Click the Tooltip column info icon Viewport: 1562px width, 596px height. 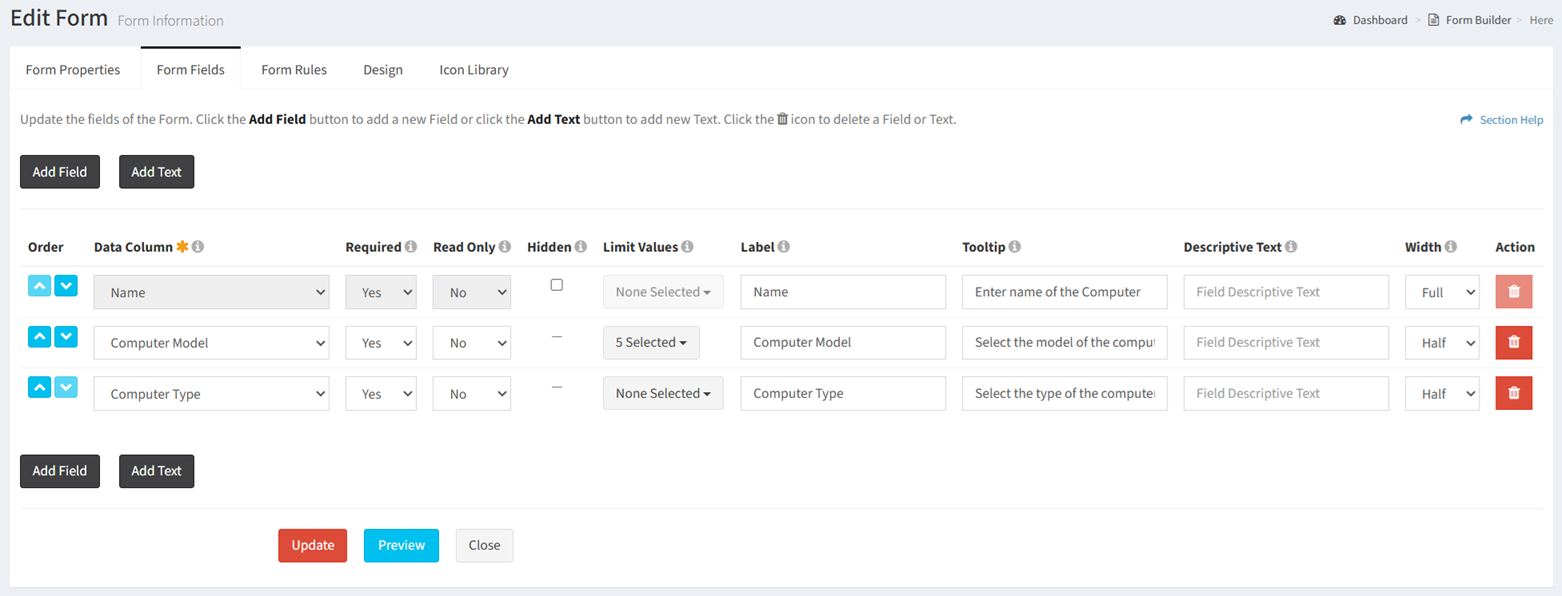1015,247
